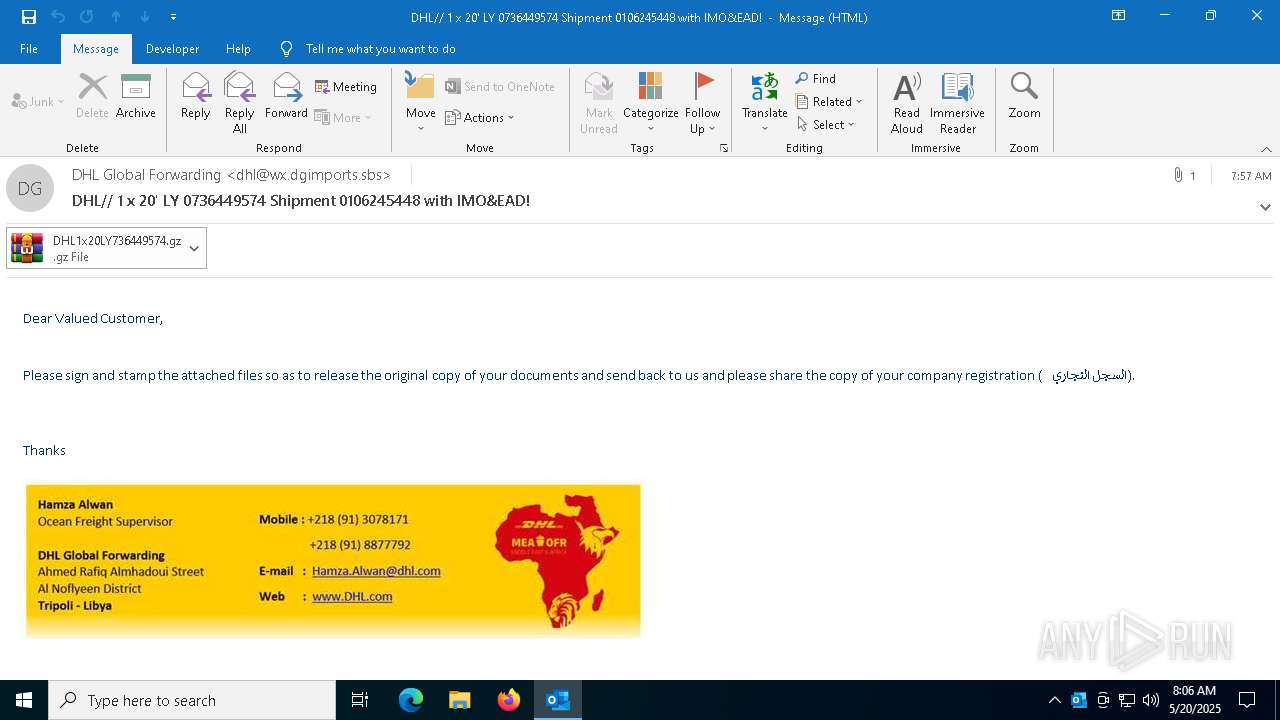Open the Immersive Reader
Viewport: 1280px width, 720px height.
958,102
